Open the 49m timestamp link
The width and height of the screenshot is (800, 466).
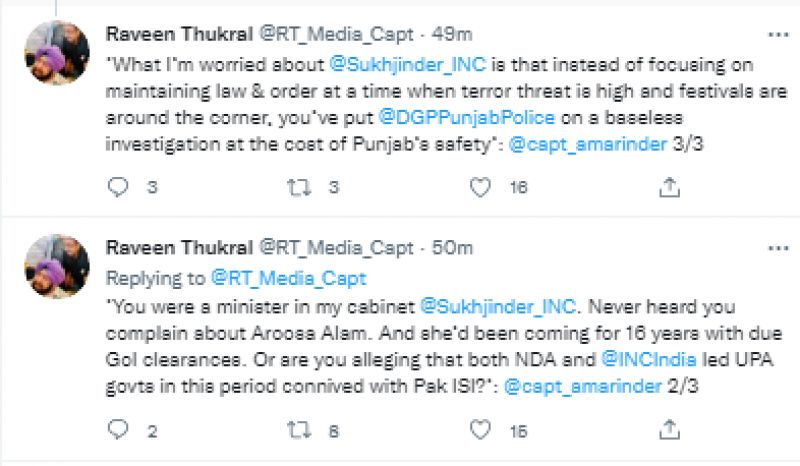point(455,34)
